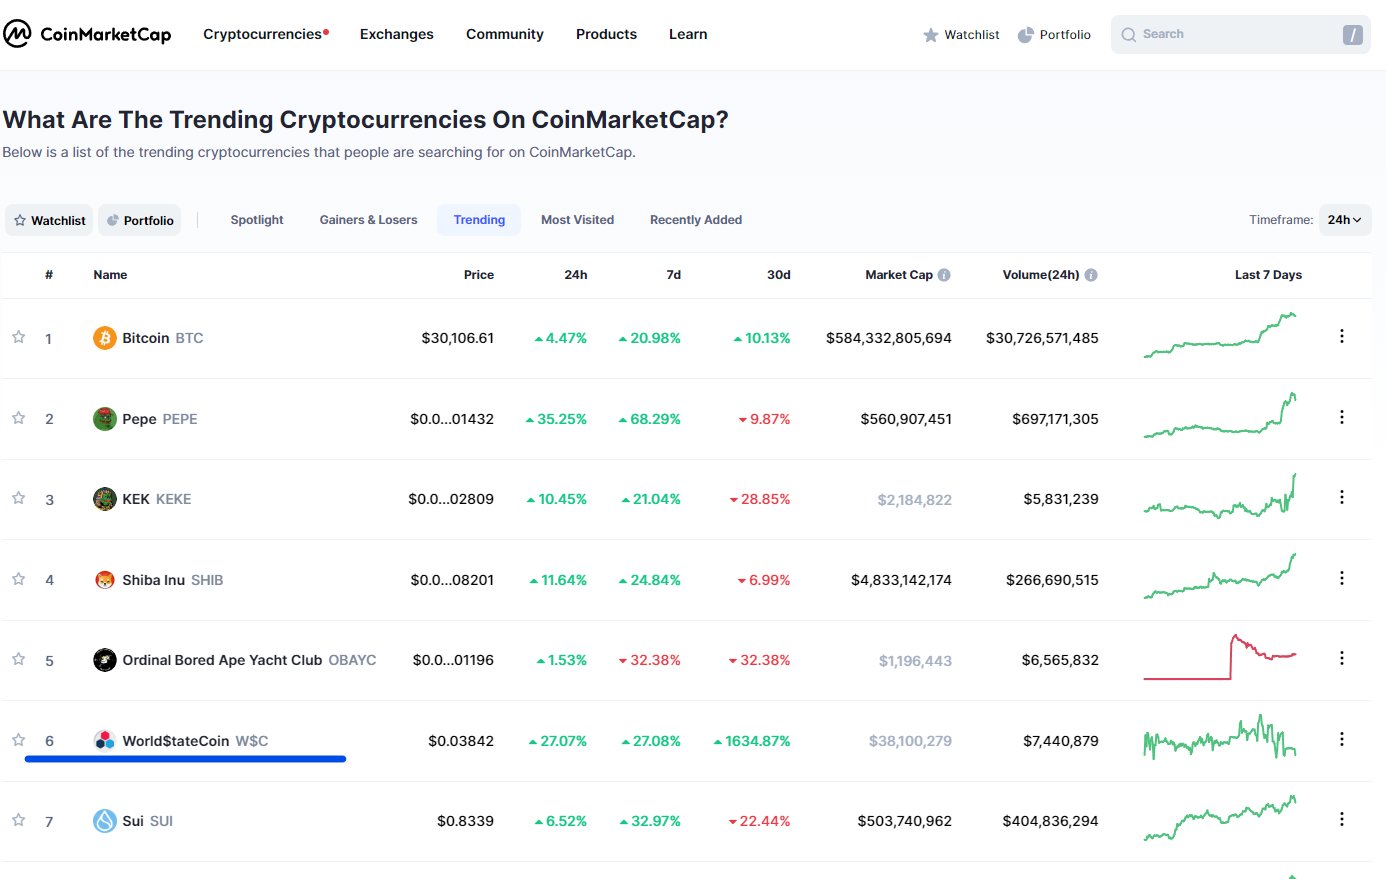Open the Community nav menu

pyautogui.click(x=505, y=34)
